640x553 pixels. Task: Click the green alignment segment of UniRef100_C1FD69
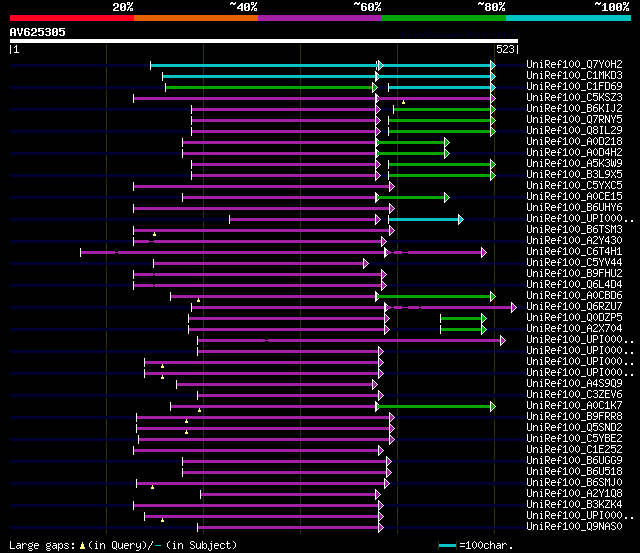(270, 87)
